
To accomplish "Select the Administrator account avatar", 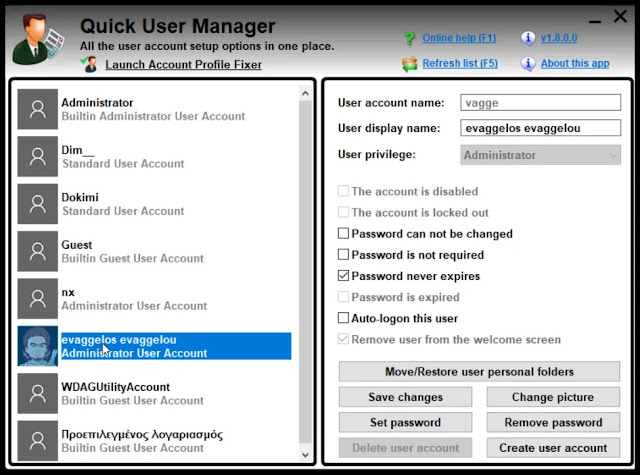I will click(x=38, y=109).
